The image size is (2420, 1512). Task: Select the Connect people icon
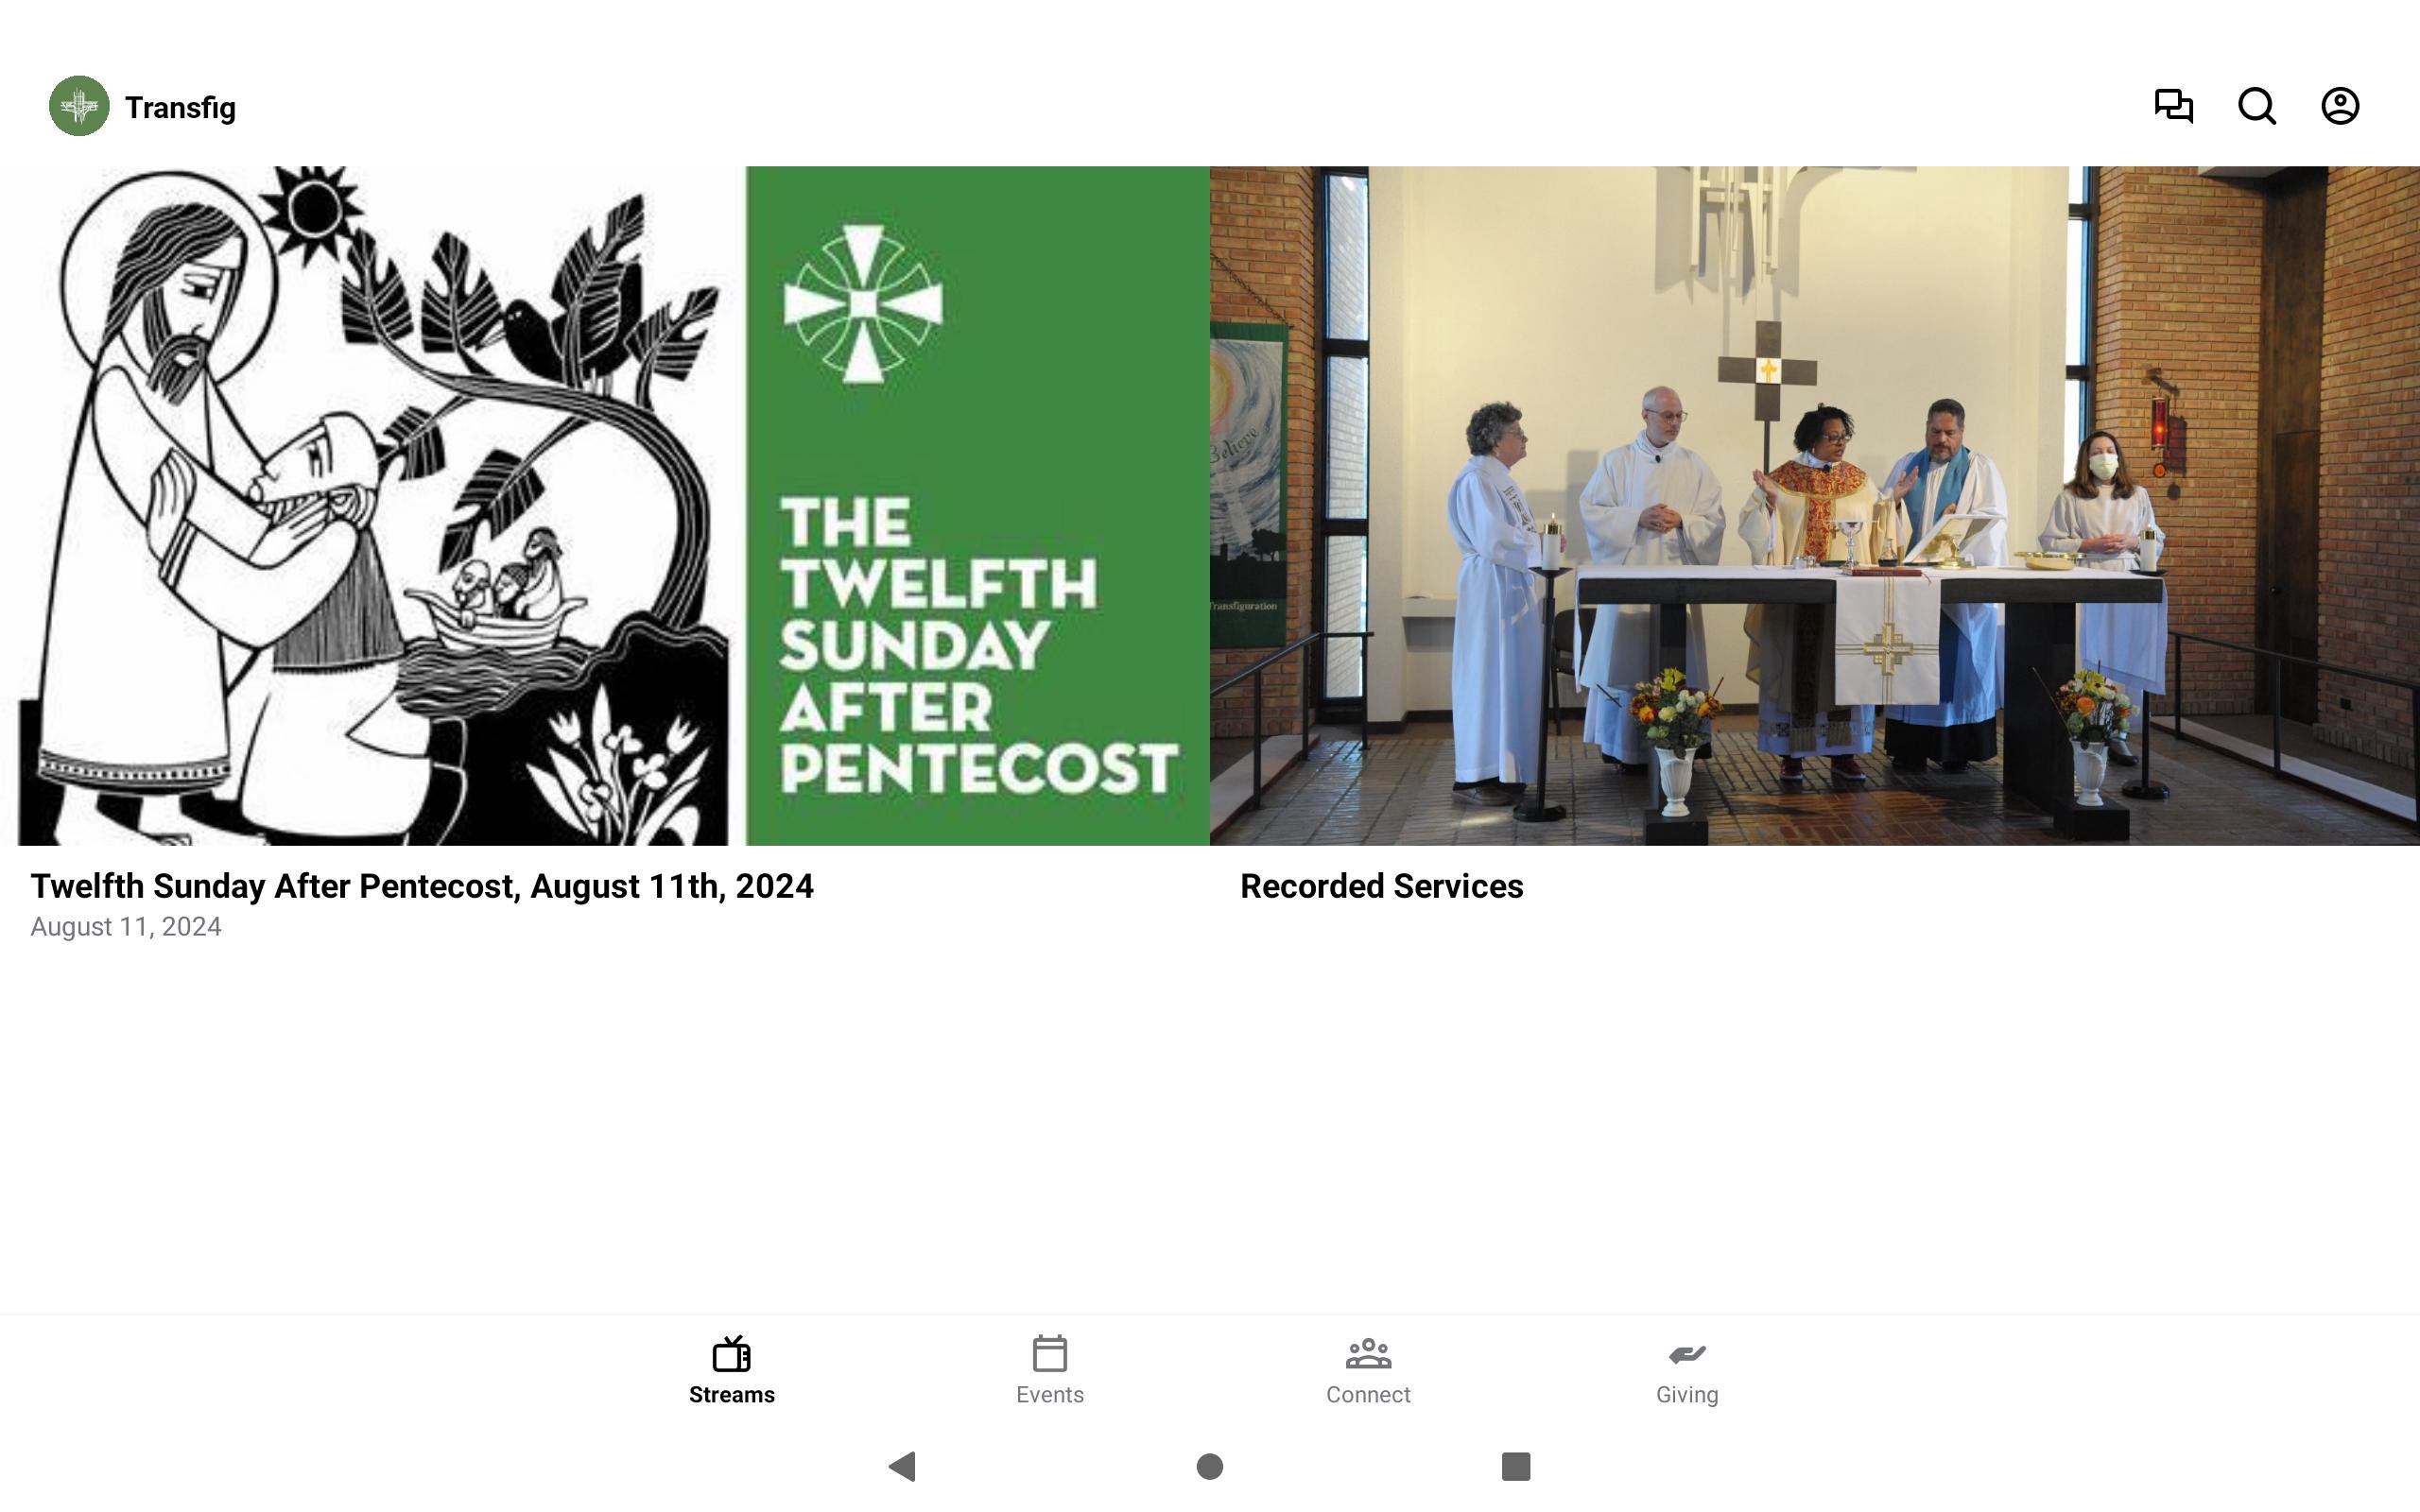click(1368, 1354)
